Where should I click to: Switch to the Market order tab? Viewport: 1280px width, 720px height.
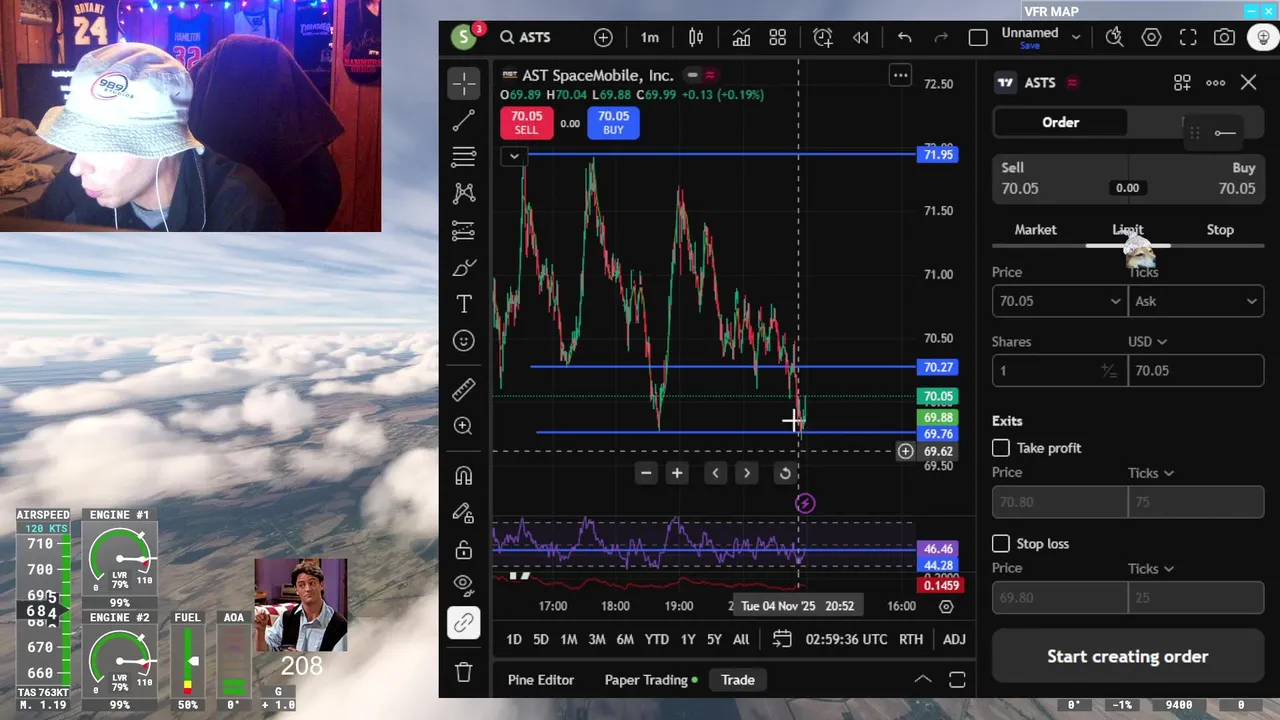coord(1035,229)
